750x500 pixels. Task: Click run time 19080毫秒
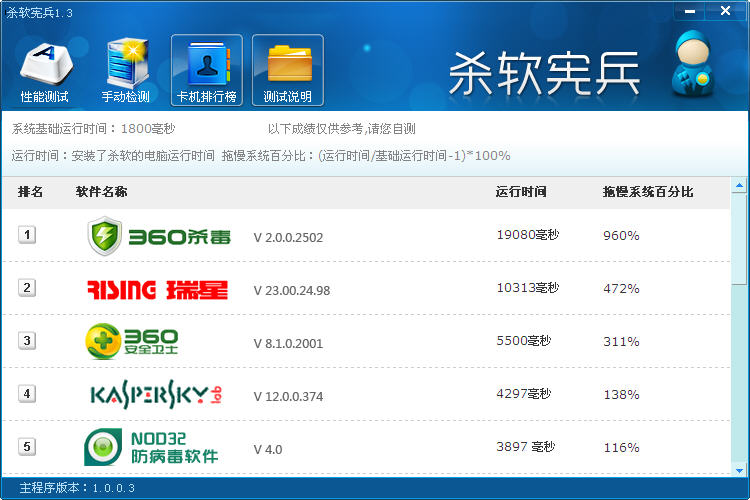528,234
